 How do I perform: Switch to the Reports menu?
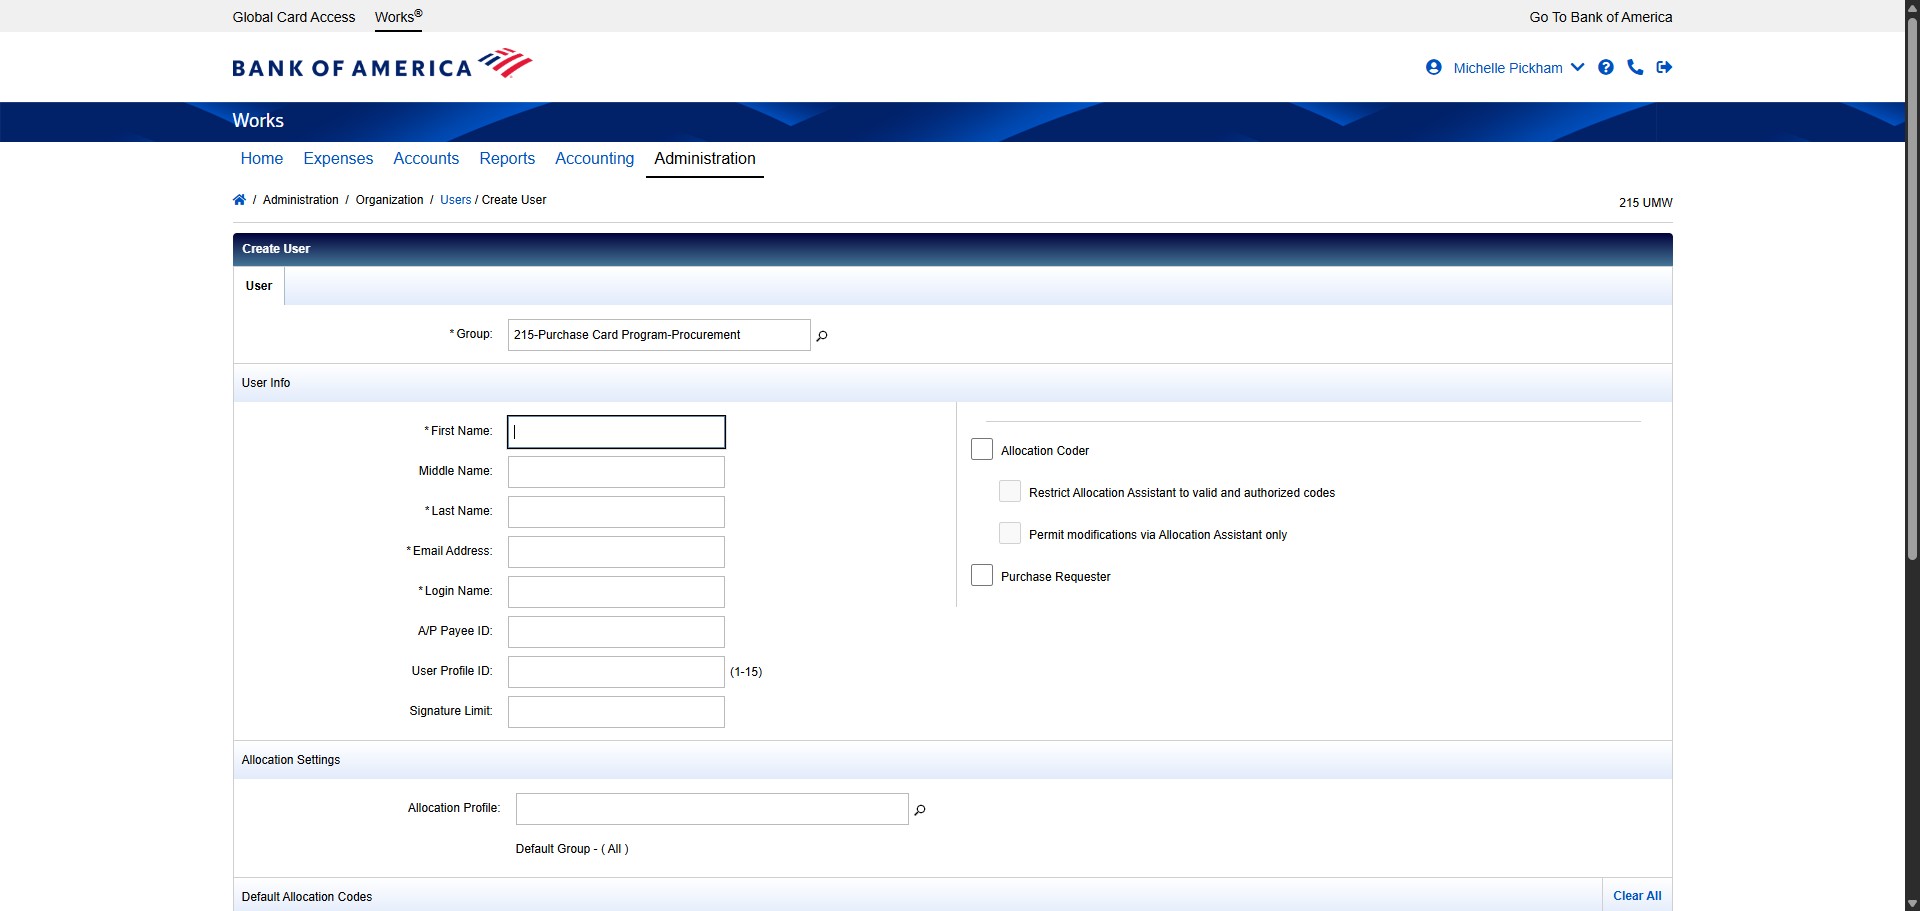pyautogui.click(x=507, y=158)
